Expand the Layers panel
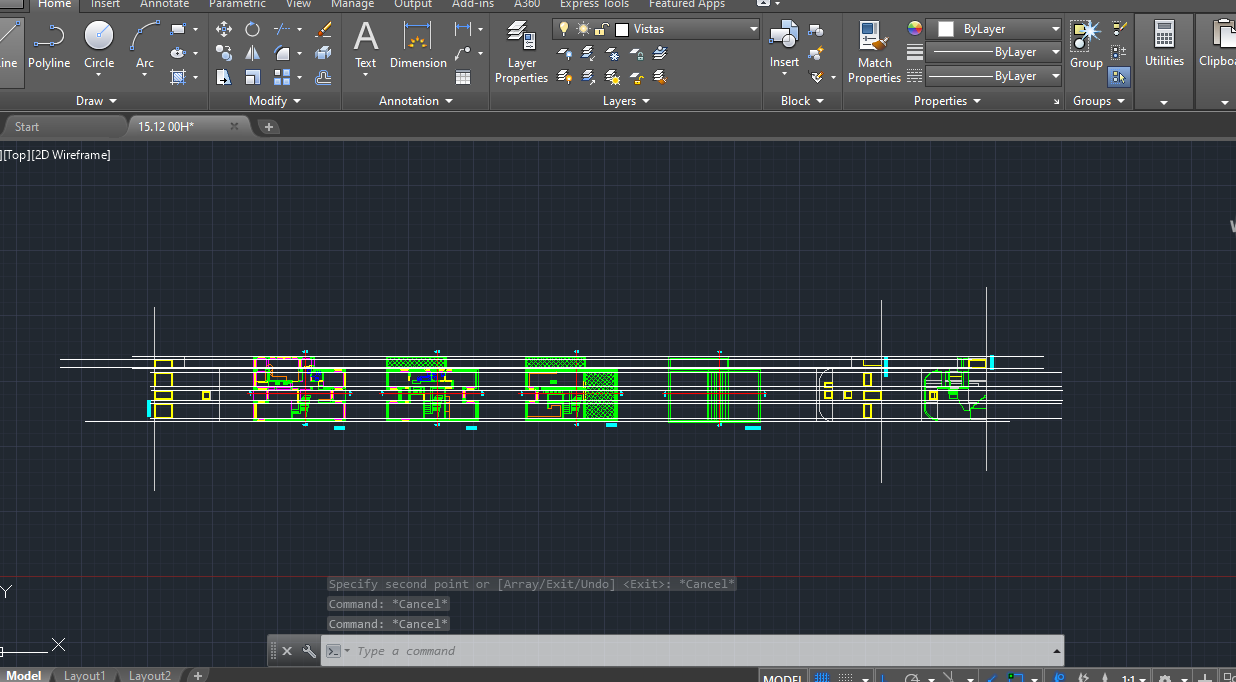 627,101
